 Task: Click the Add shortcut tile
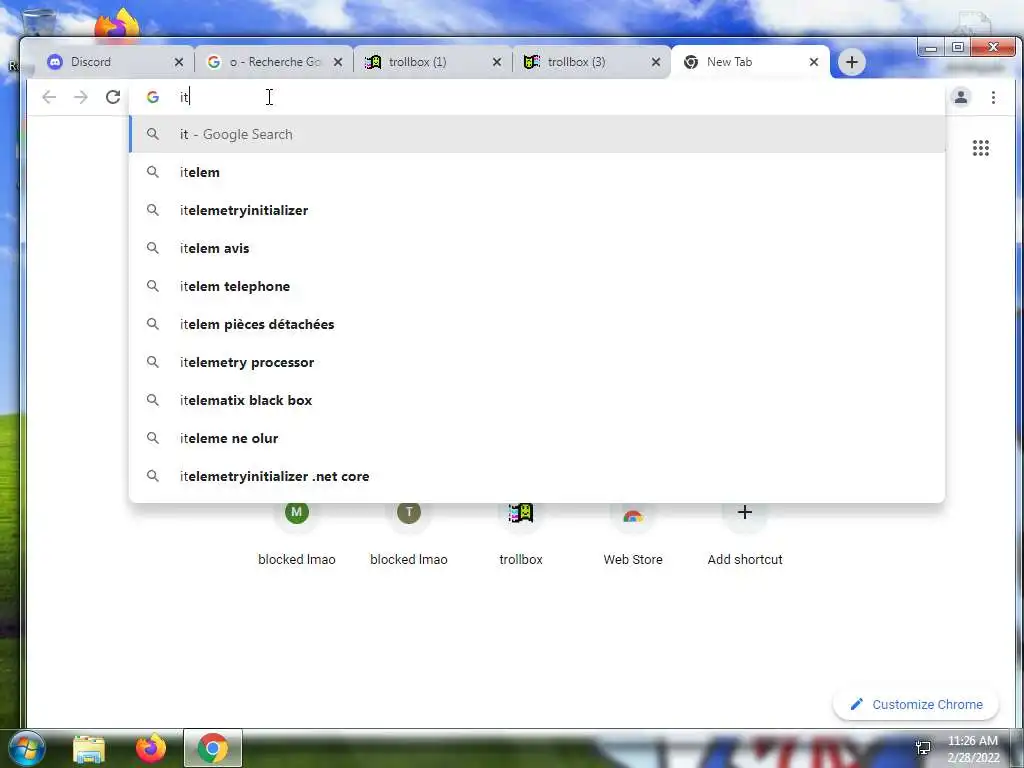click(x=744, y=532)
